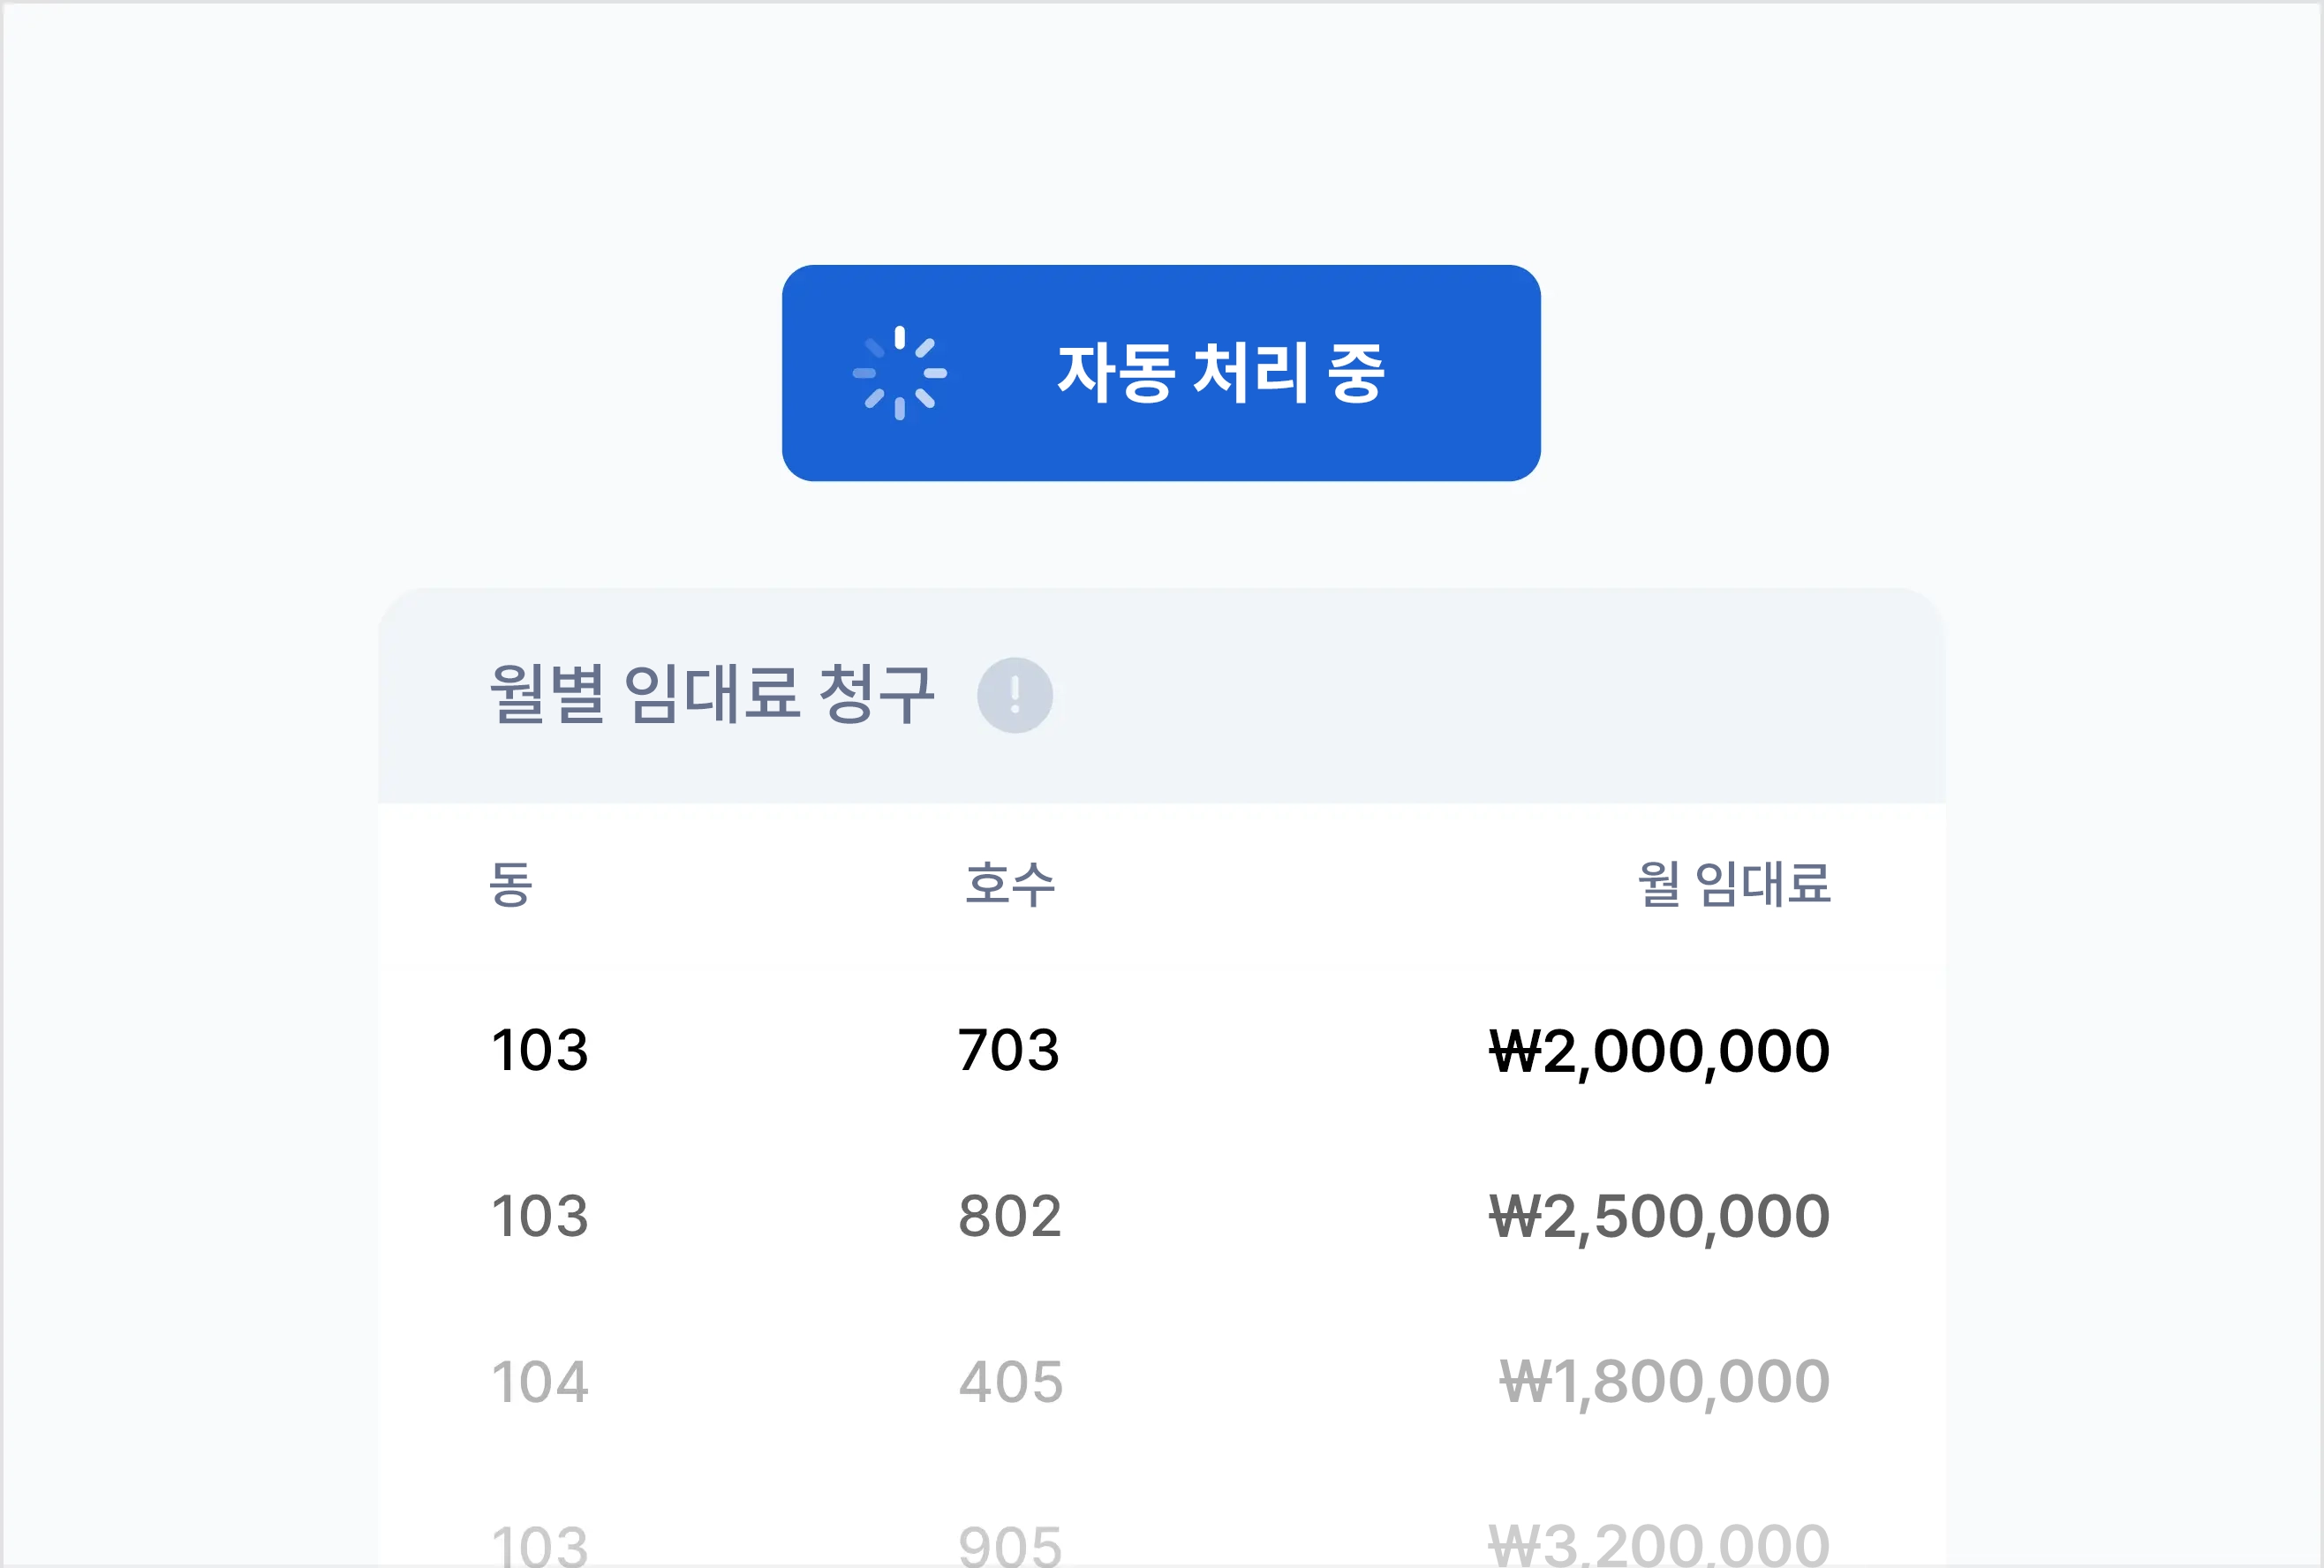2324x1568 pixels.
Task: Select building 103 in the first row
Action: pos(540,1051)
